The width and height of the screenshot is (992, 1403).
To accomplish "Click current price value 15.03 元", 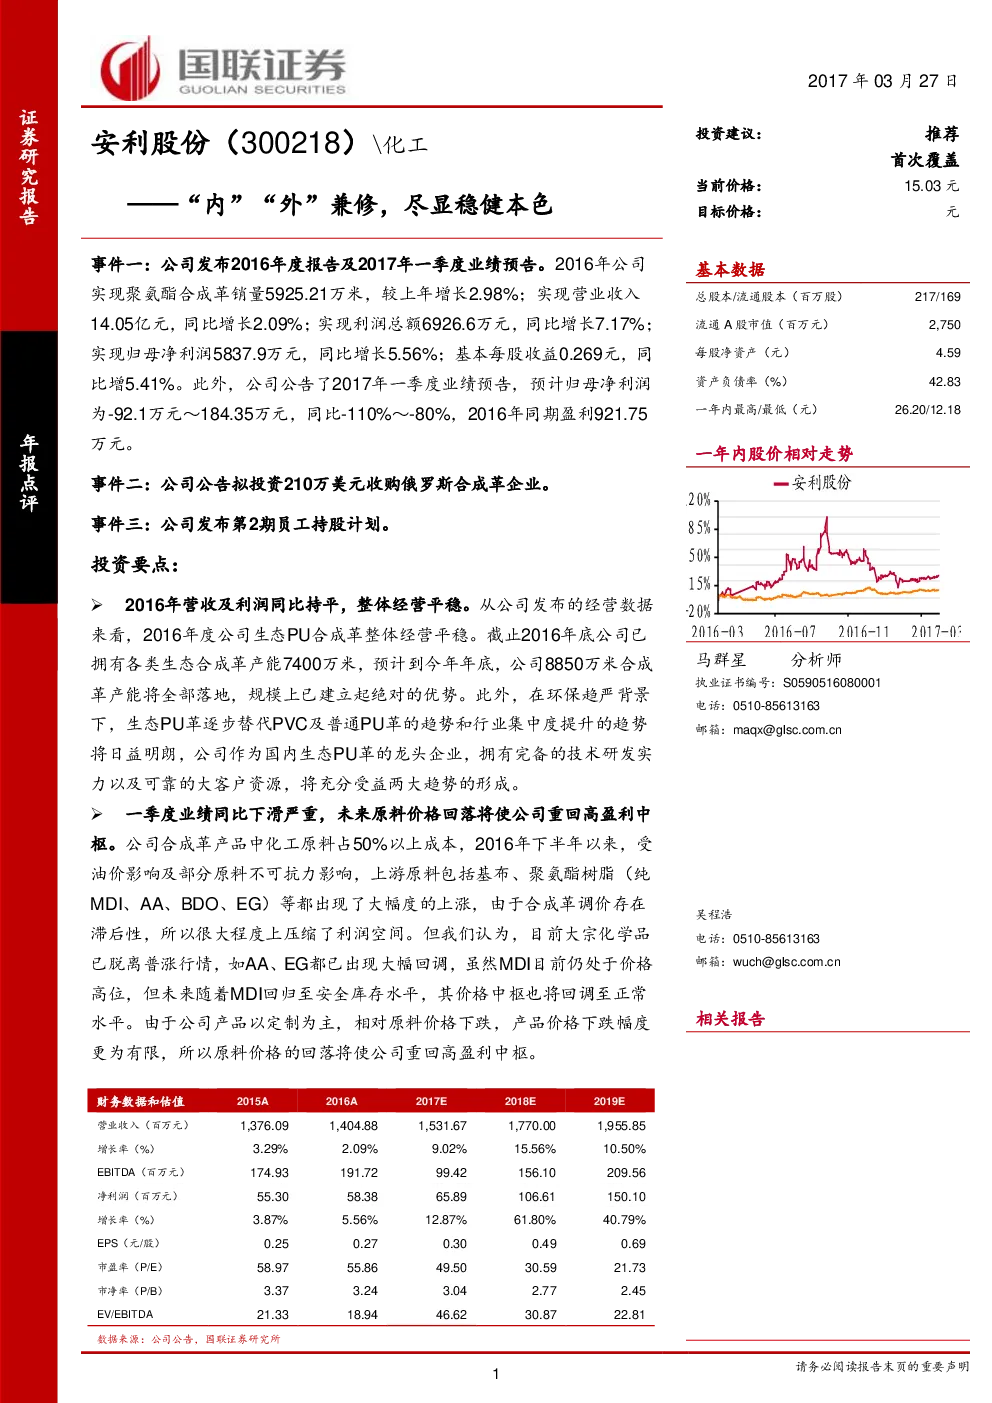I will [x=931, y=186].
